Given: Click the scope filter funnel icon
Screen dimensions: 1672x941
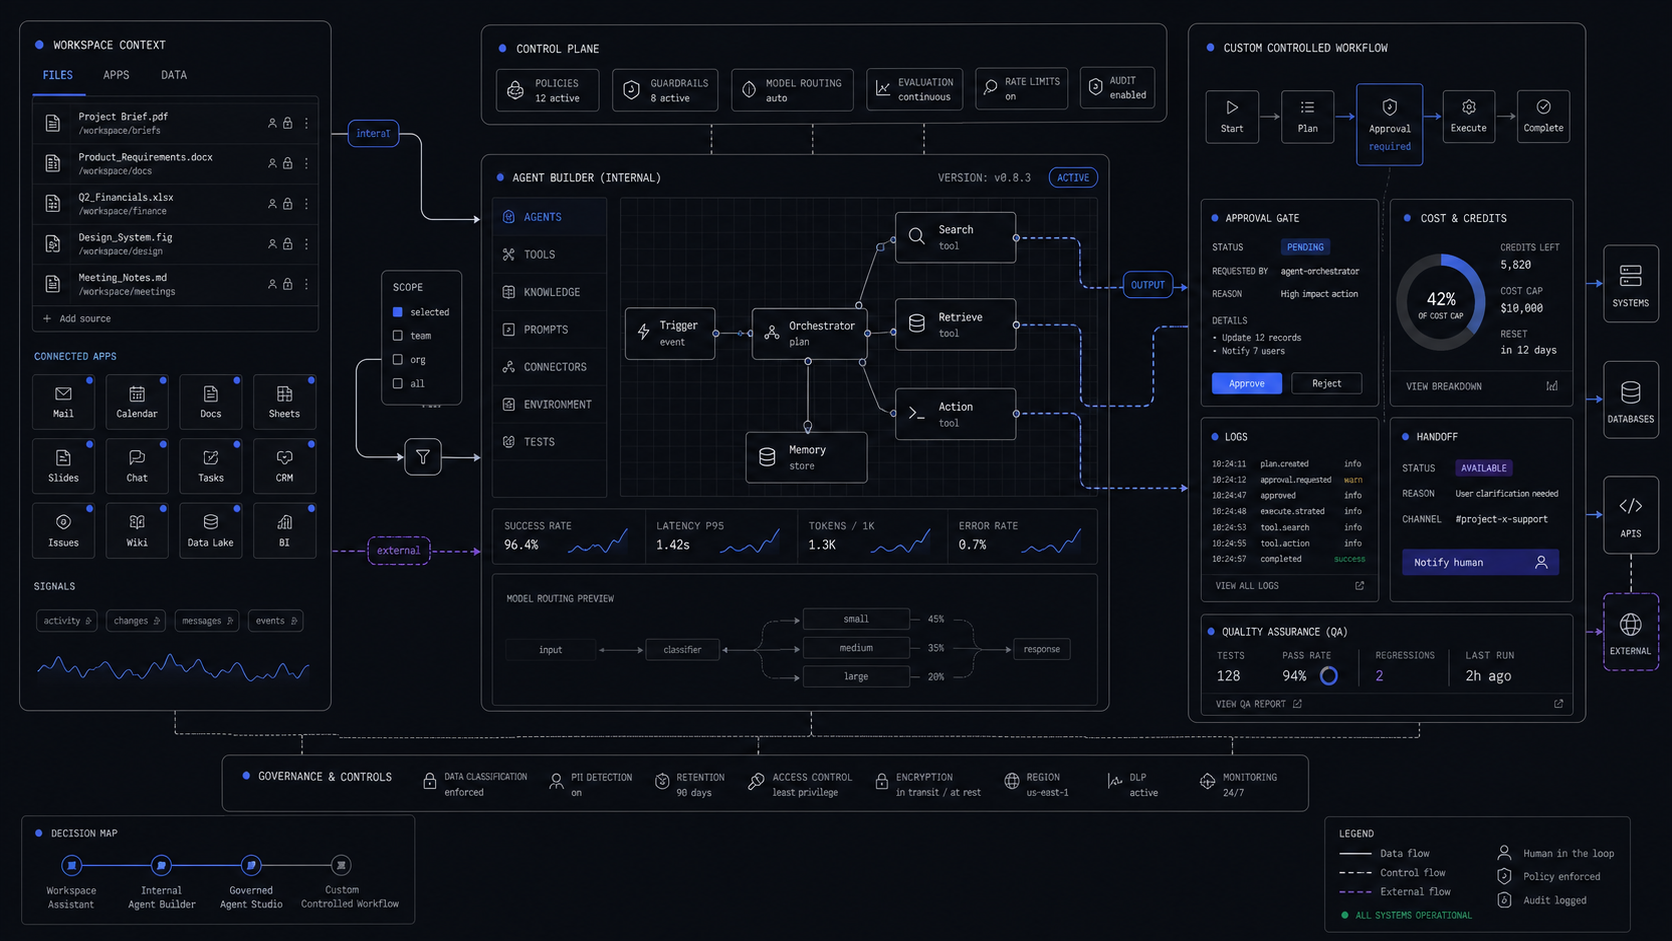Looking at the screenshot, I should tap(423, 457).
